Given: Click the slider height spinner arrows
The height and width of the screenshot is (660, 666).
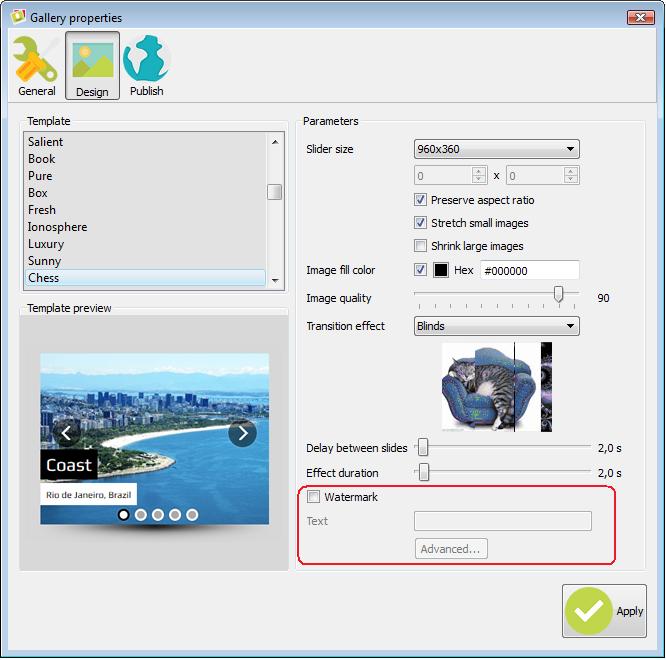Looking at the screenshot, I should [x=571, y=175].
